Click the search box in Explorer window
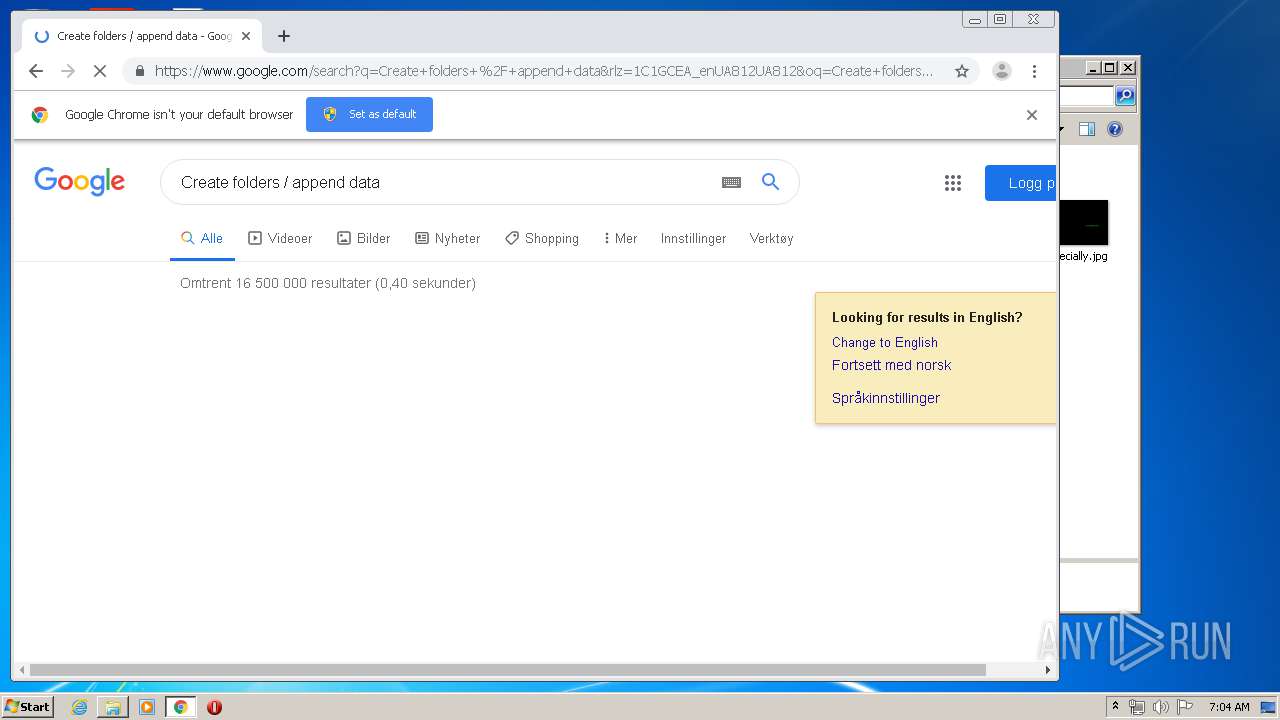Viewport: 1280px width, 720px height. [1087, 96]
